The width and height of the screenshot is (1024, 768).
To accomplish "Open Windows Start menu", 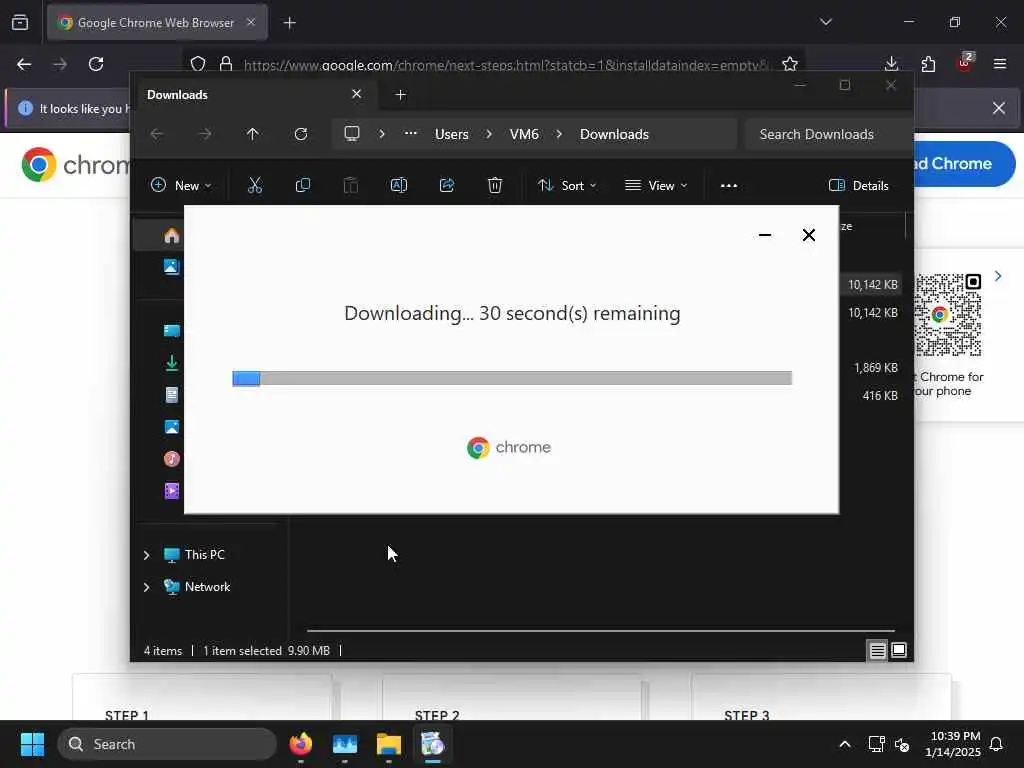I will pyautogui.click(x=32, y=744).
